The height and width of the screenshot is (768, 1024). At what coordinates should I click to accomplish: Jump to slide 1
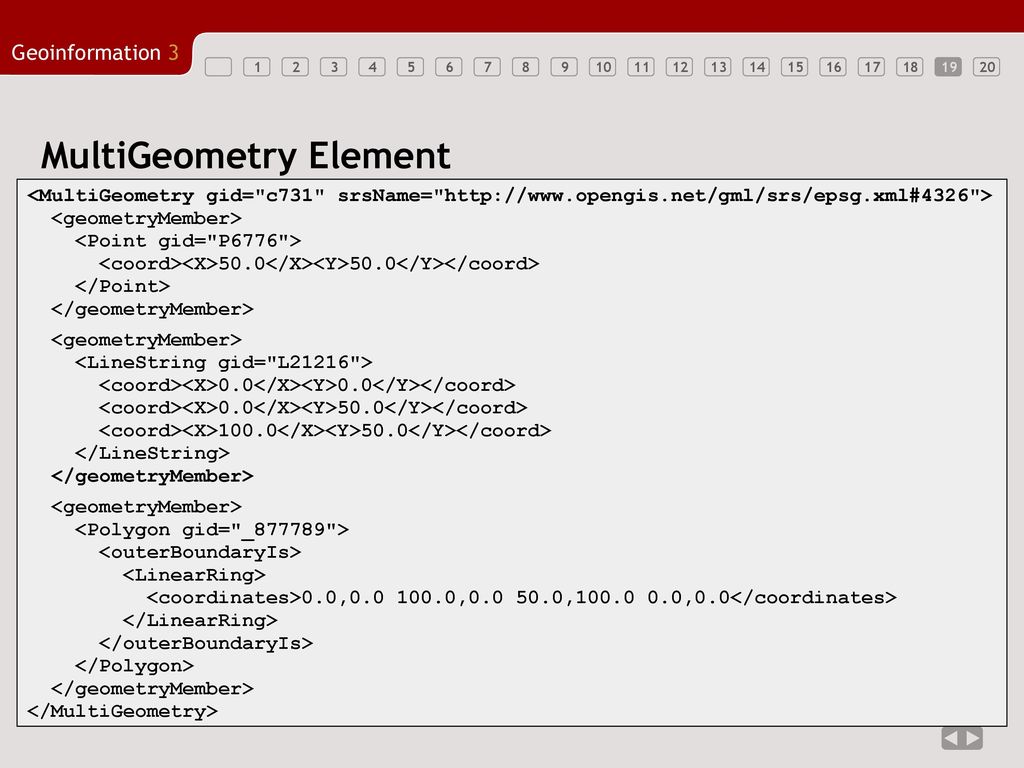257,67
